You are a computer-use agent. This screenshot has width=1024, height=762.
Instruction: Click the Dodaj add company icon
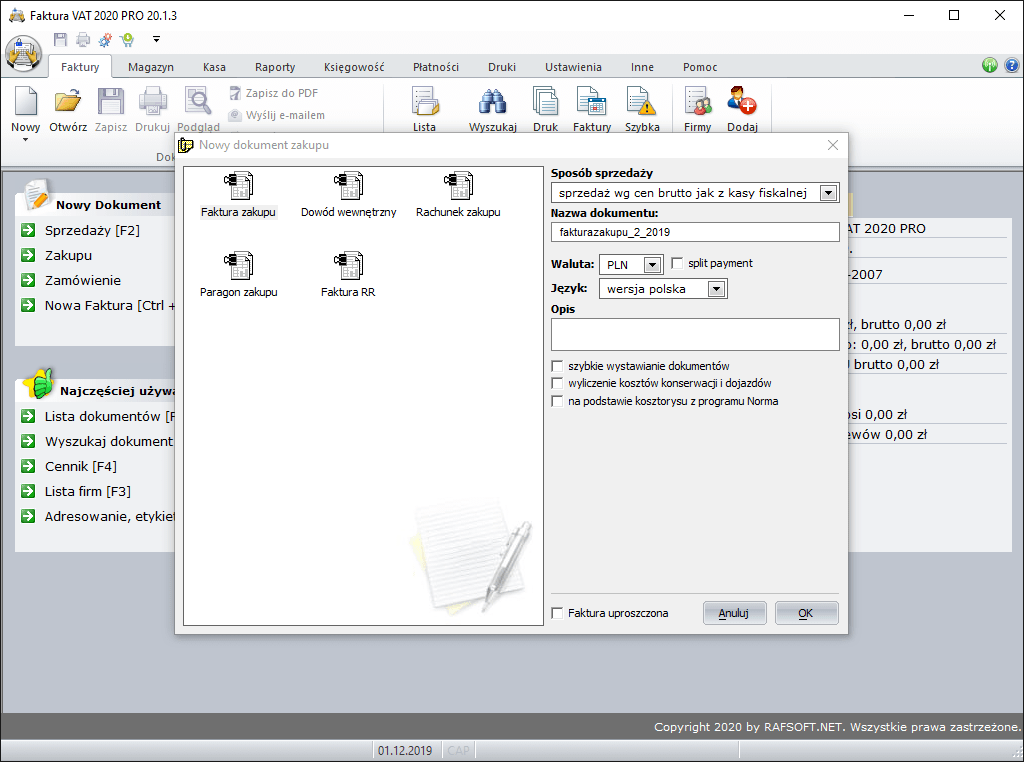pyautogui.click(x=742, y=102)
